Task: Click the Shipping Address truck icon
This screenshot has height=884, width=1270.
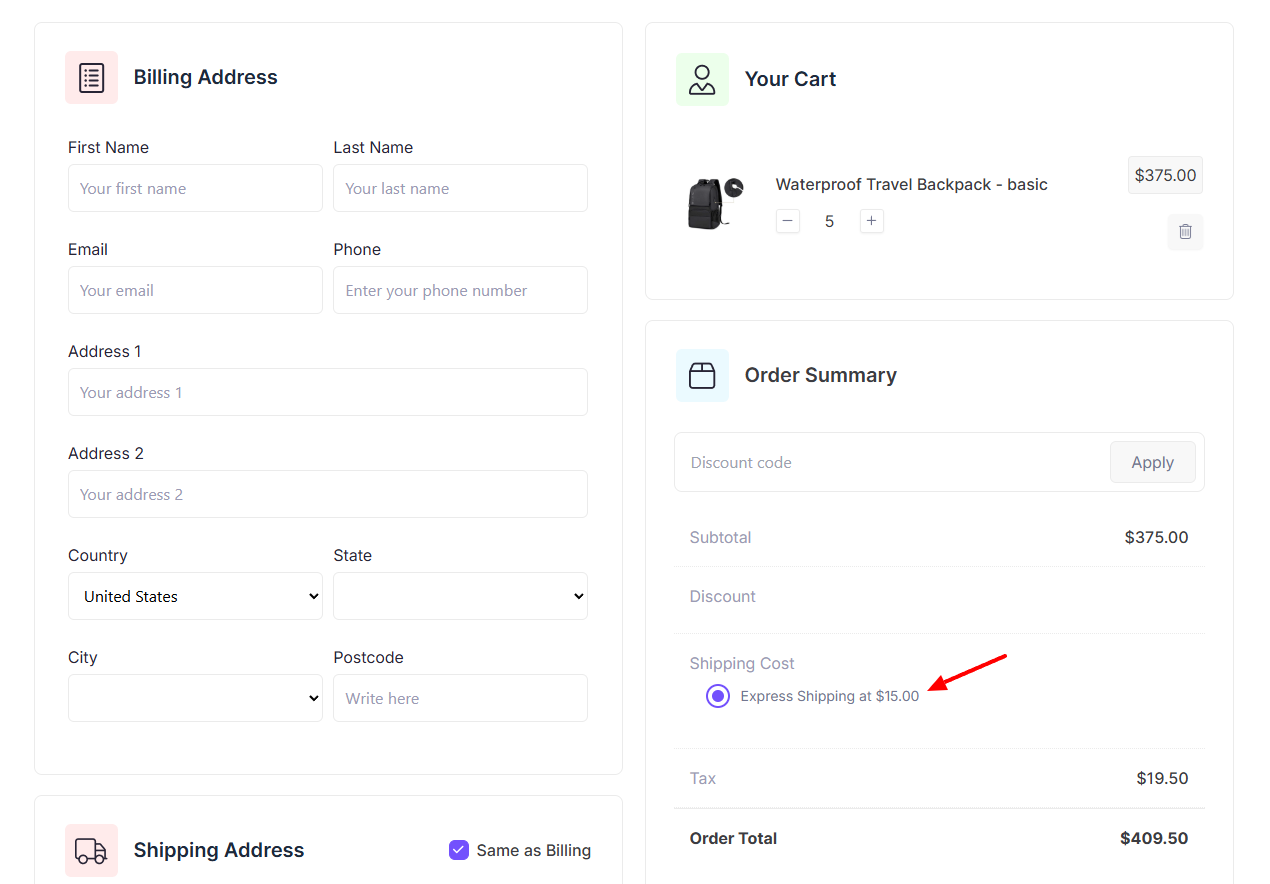Action: (91, 850)
